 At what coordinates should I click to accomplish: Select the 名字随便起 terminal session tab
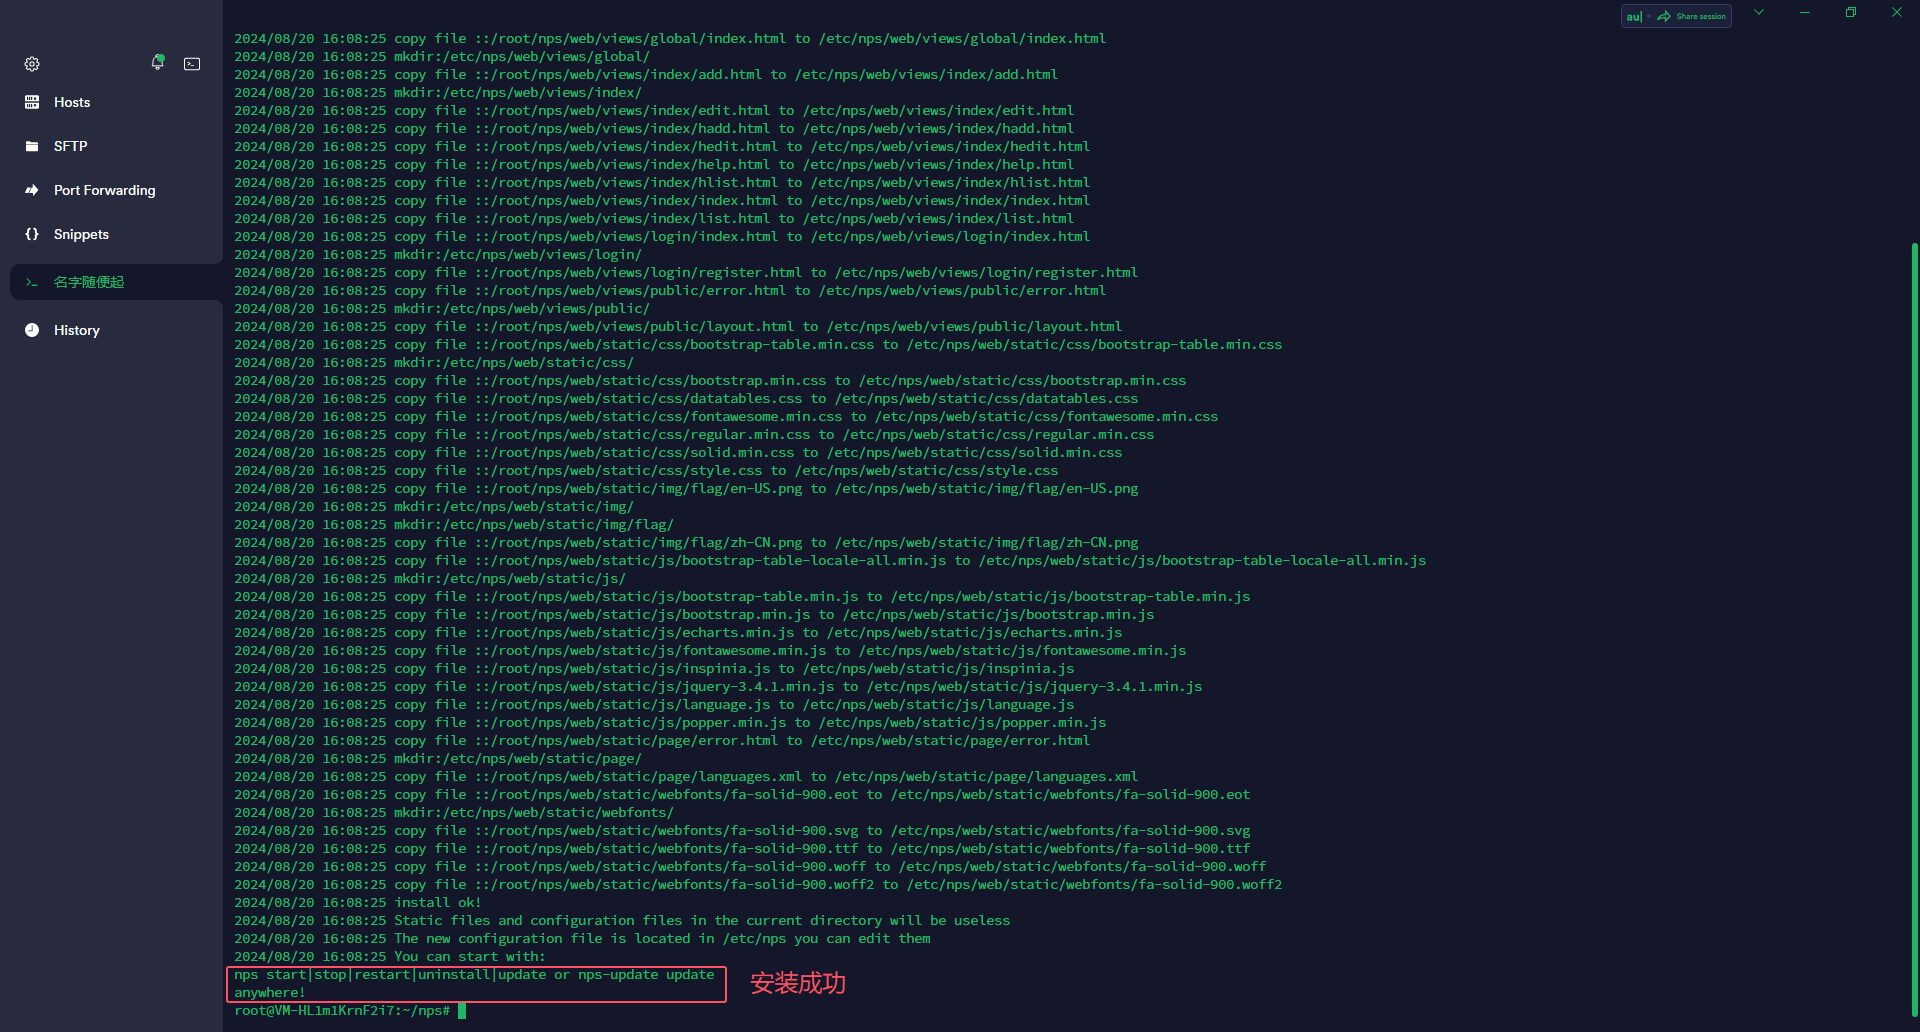coord(89,282)
